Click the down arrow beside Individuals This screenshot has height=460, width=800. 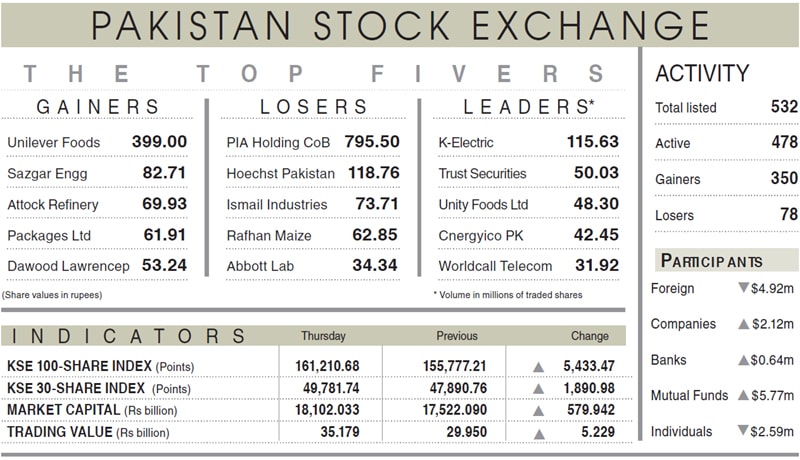[x=743, y=431]
